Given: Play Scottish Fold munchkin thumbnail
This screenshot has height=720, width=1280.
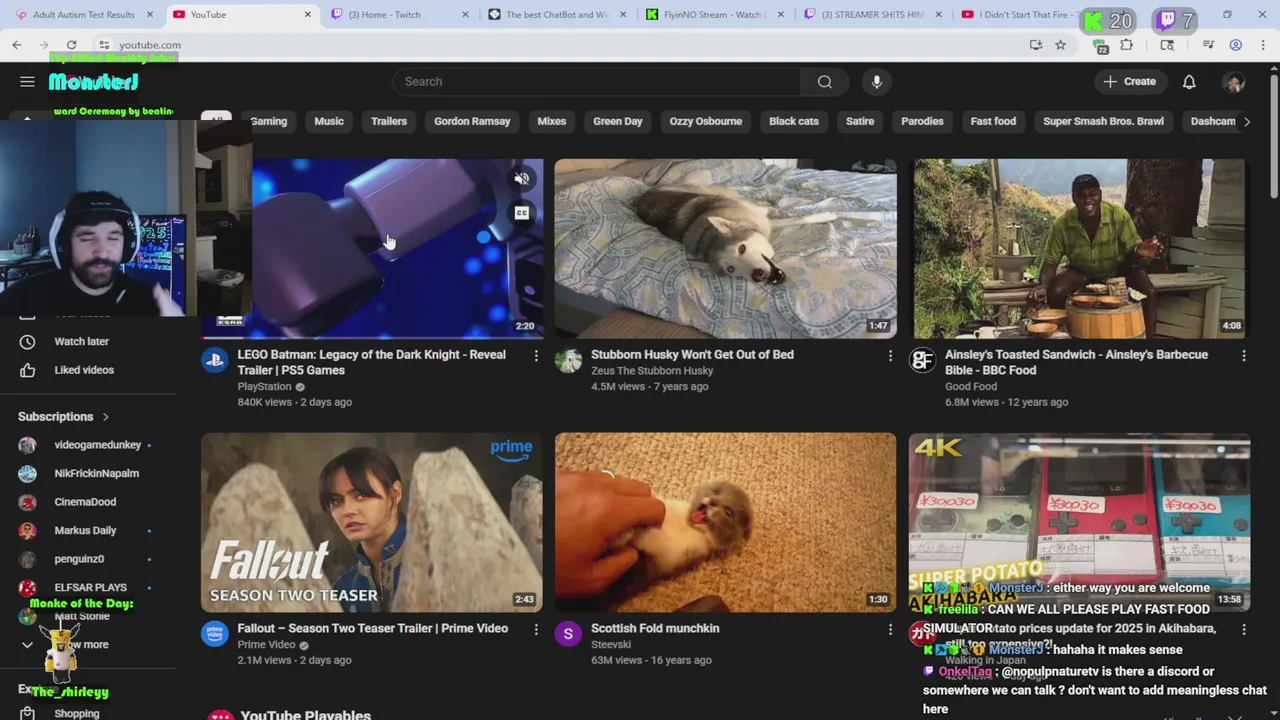Looking at the screenshot, I should click(x=726, y=522).
